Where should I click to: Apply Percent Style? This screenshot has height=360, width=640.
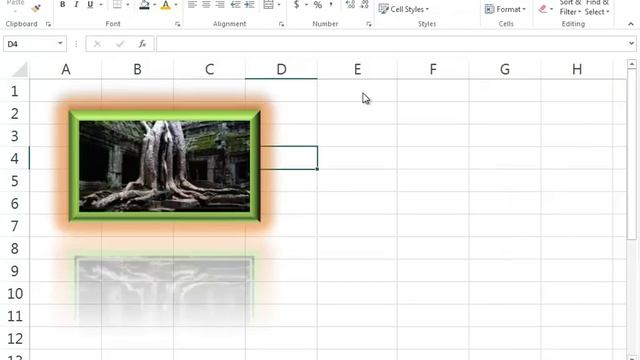pyautogui.click(x=318, y=4)
